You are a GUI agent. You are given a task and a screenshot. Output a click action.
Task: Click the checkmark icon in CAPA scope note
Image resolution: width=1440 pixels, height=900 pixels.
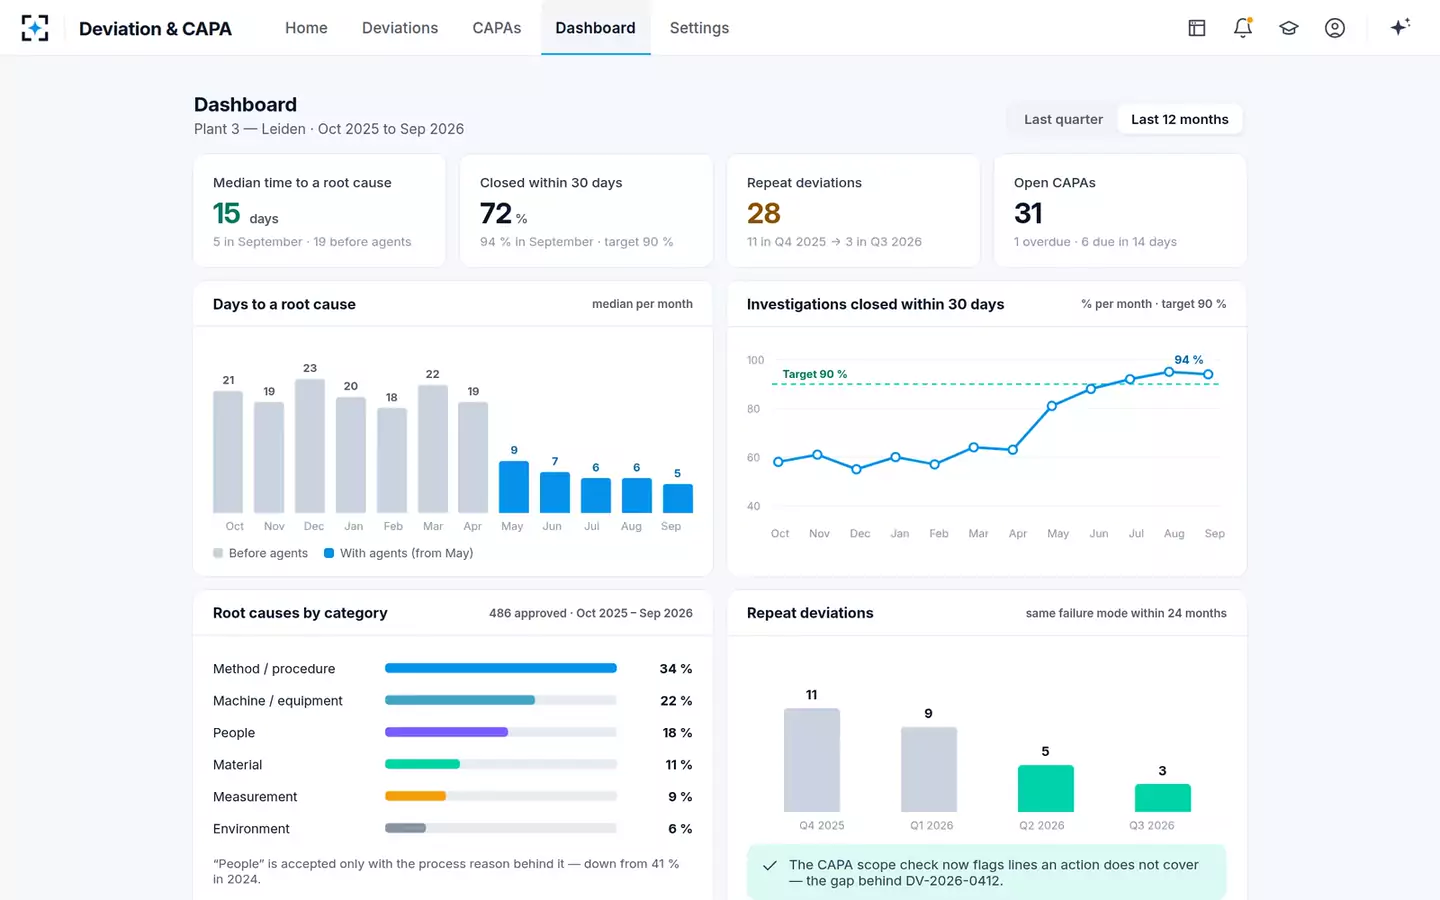coord(770,866)
